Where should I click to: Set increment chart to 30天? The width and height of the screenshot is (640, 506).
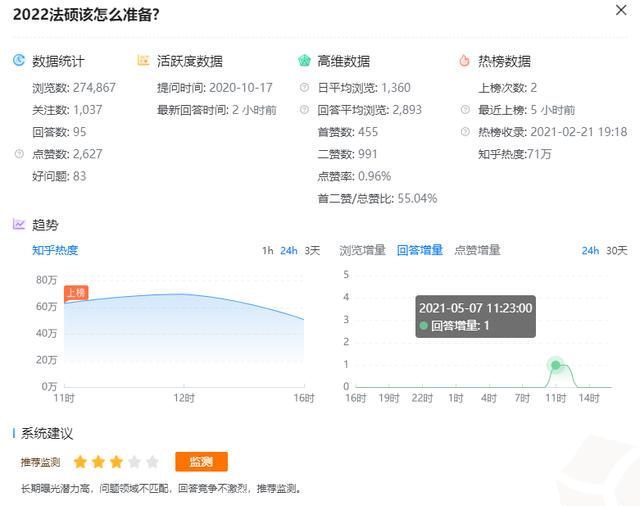(617, 251)
